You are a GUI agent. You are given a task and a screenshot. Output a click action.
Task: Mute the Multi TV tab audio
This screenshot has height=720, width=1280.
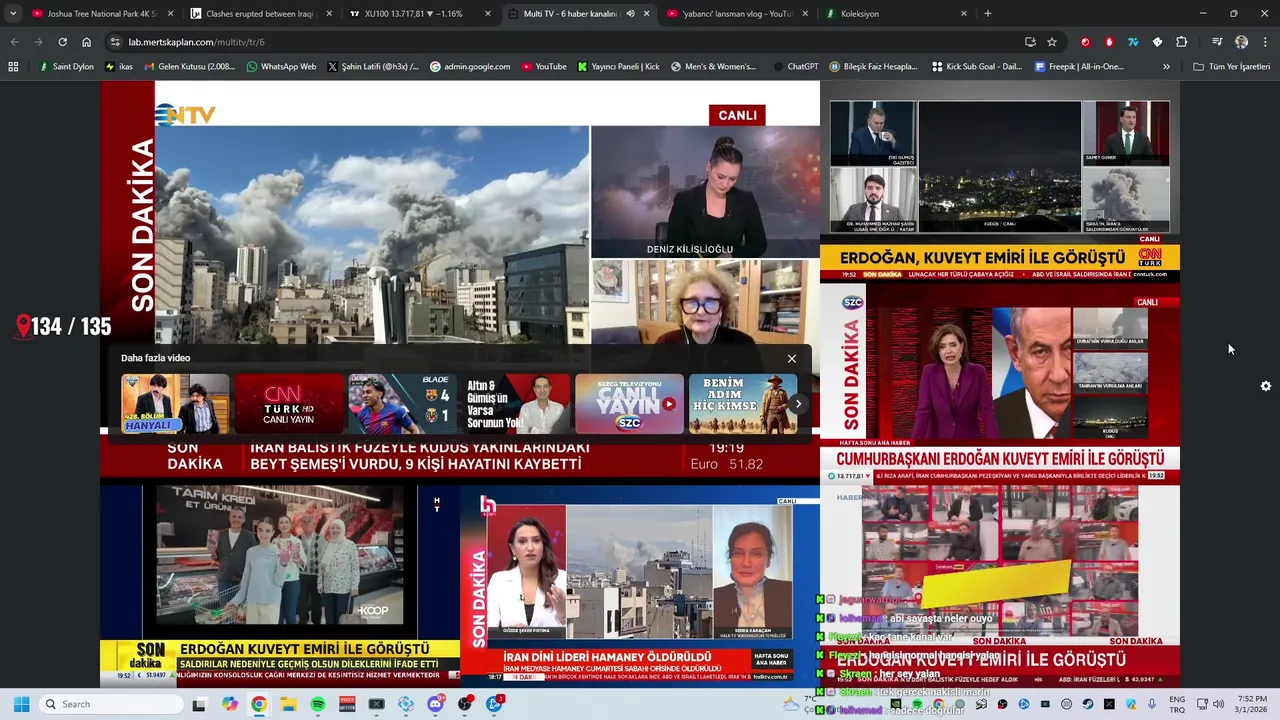630,14
